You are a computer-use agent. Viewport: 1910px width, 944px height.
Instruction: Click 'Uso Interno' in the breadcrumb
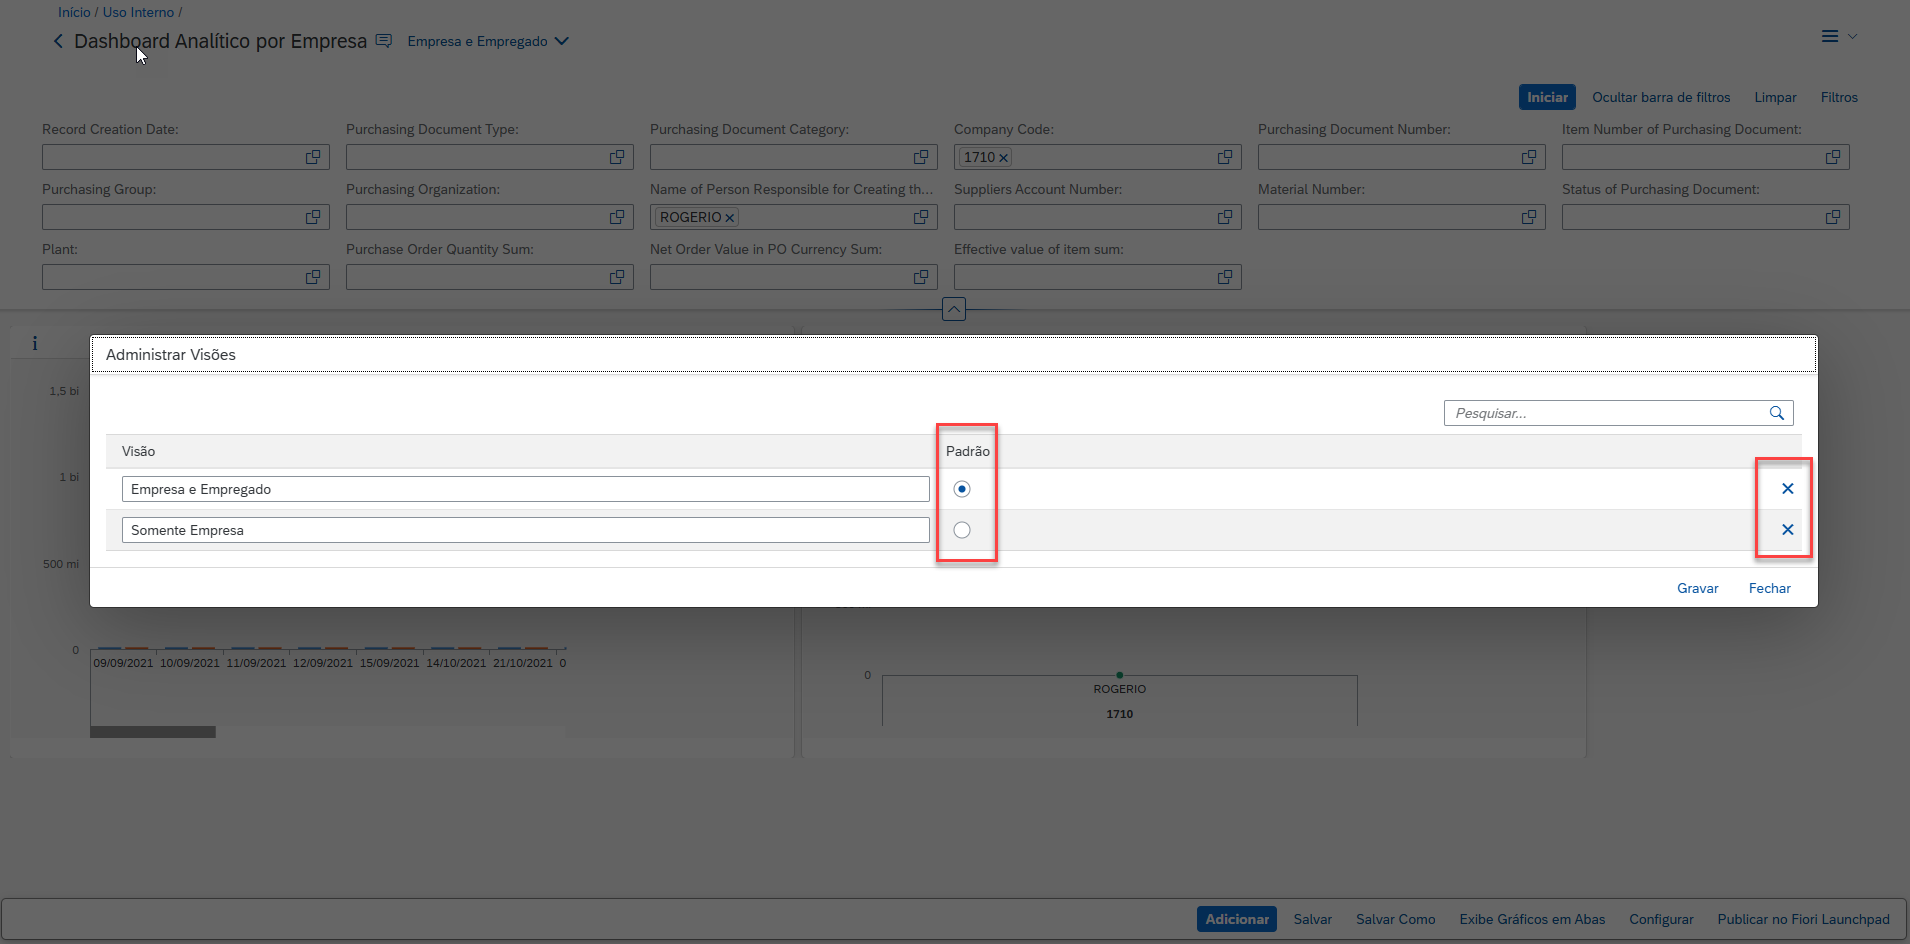point(138,12)
